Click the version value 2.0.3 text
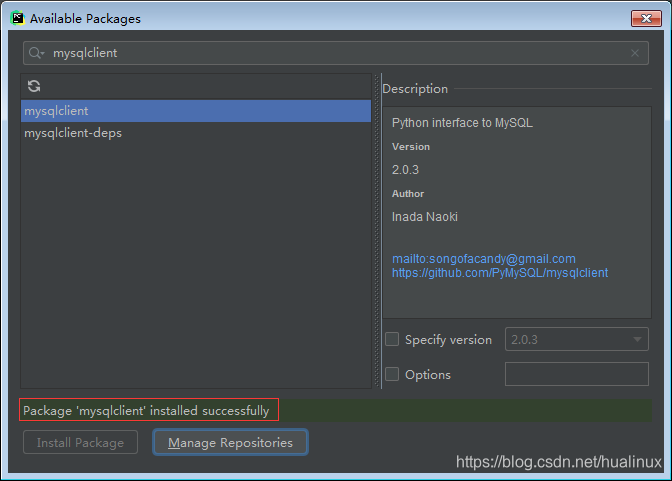This screenshot has height=481, width=672. coord(405,170)
